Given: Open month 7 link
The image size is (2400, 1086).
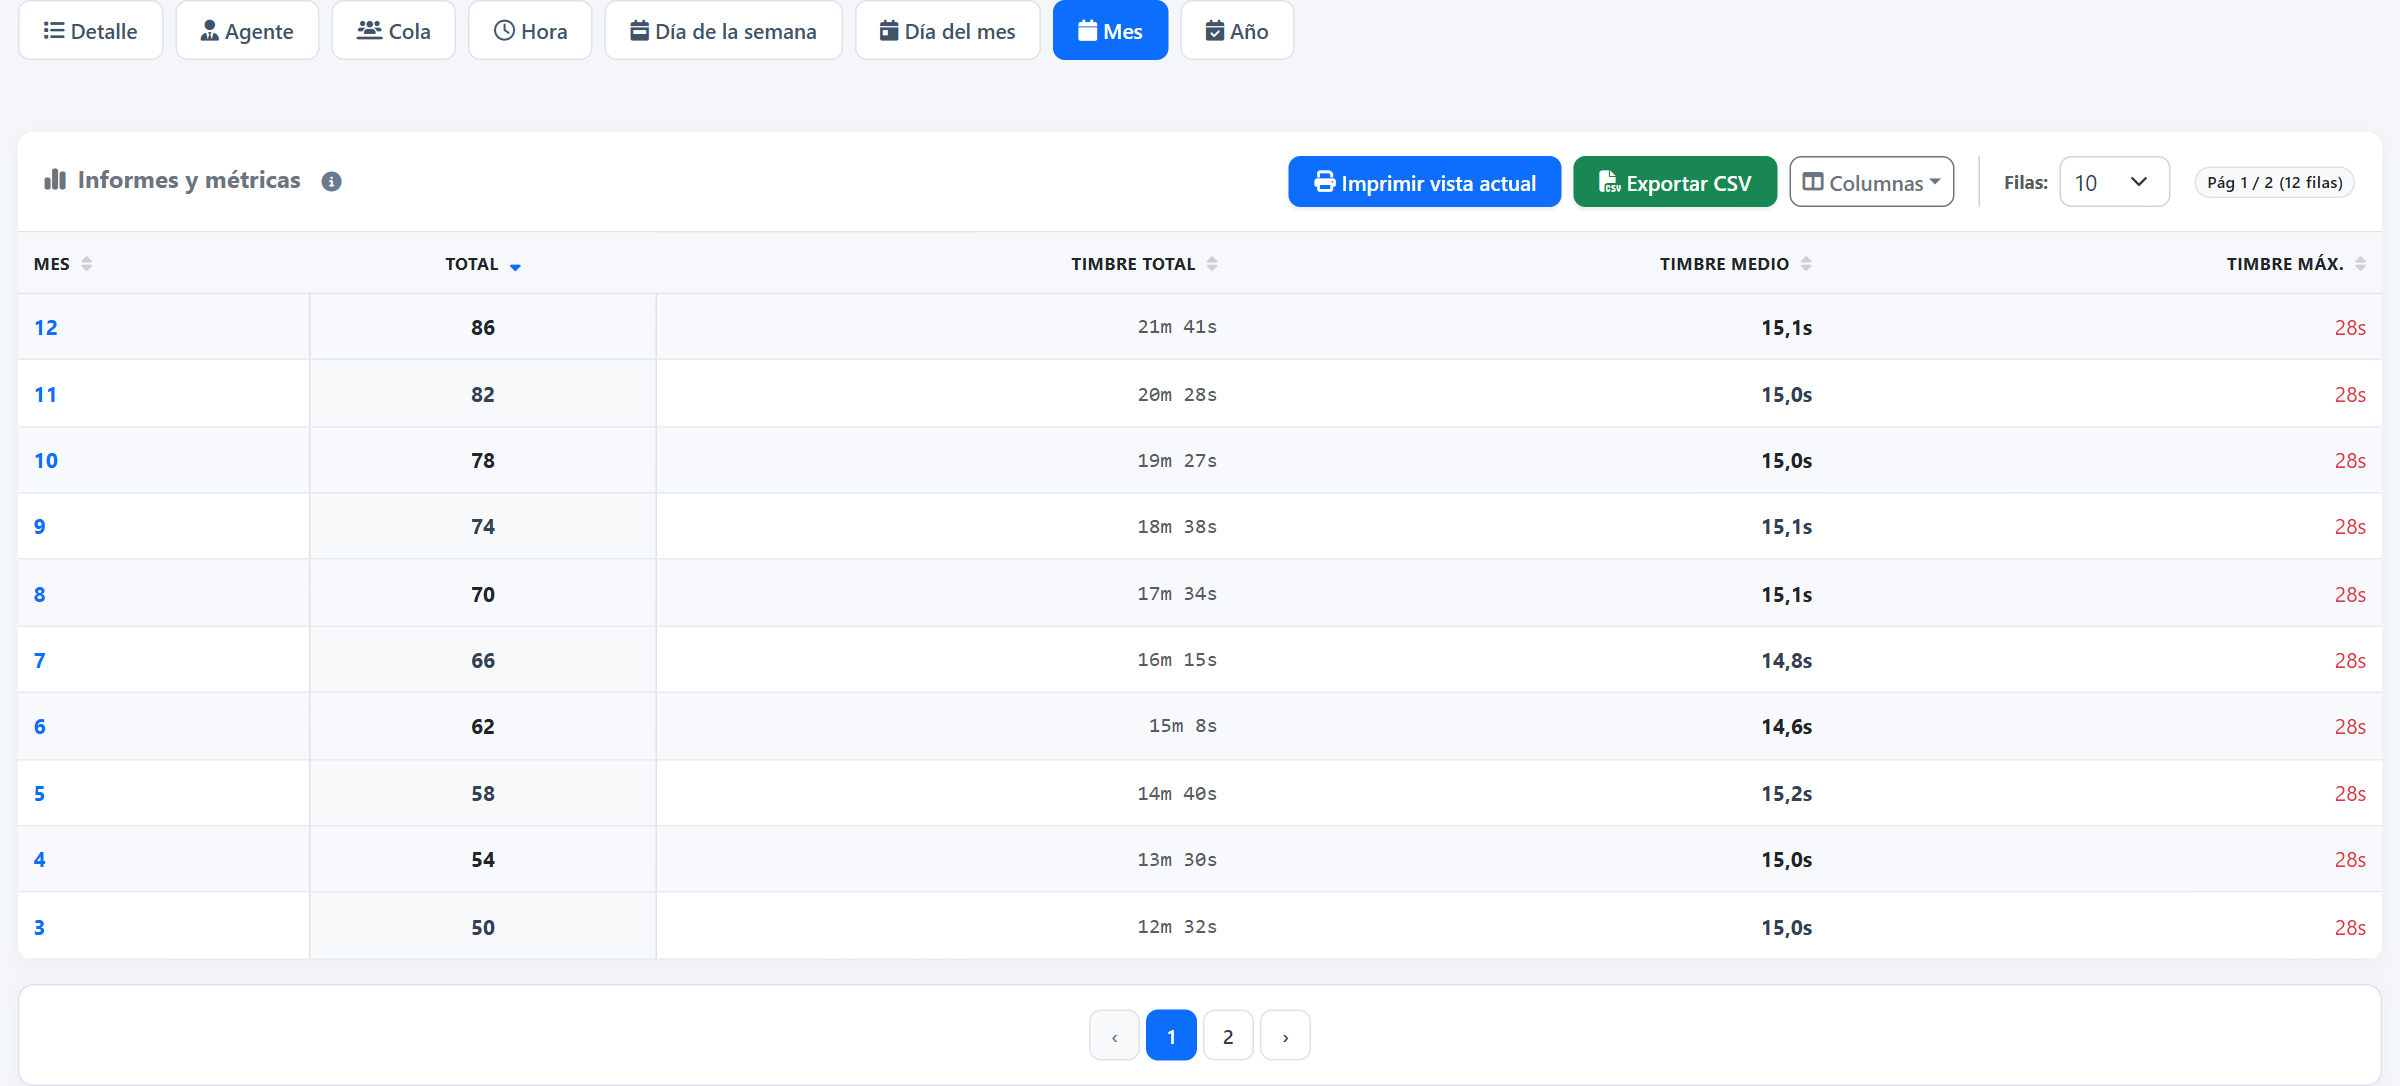Looking at the screenshot, I should [x=40, y=661].
